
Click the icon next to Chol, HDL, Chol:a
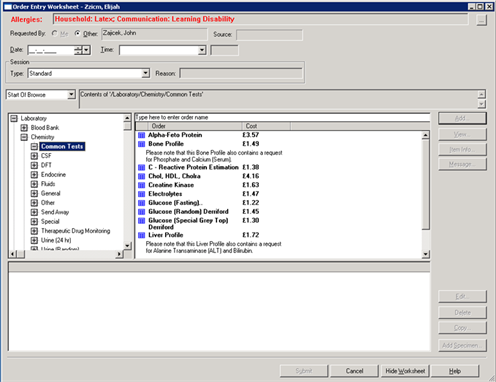(x=141, y=176)
